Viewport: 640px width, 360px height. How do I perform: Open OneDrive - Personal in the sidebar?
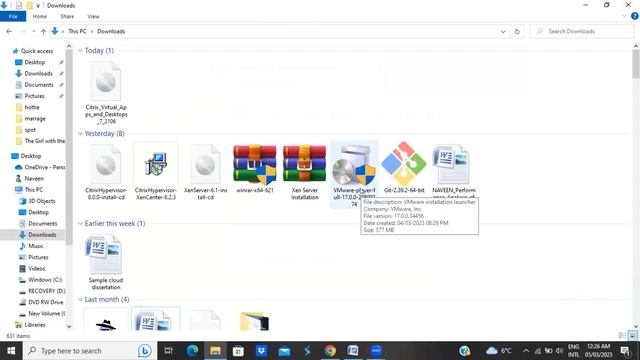[40, 167]
